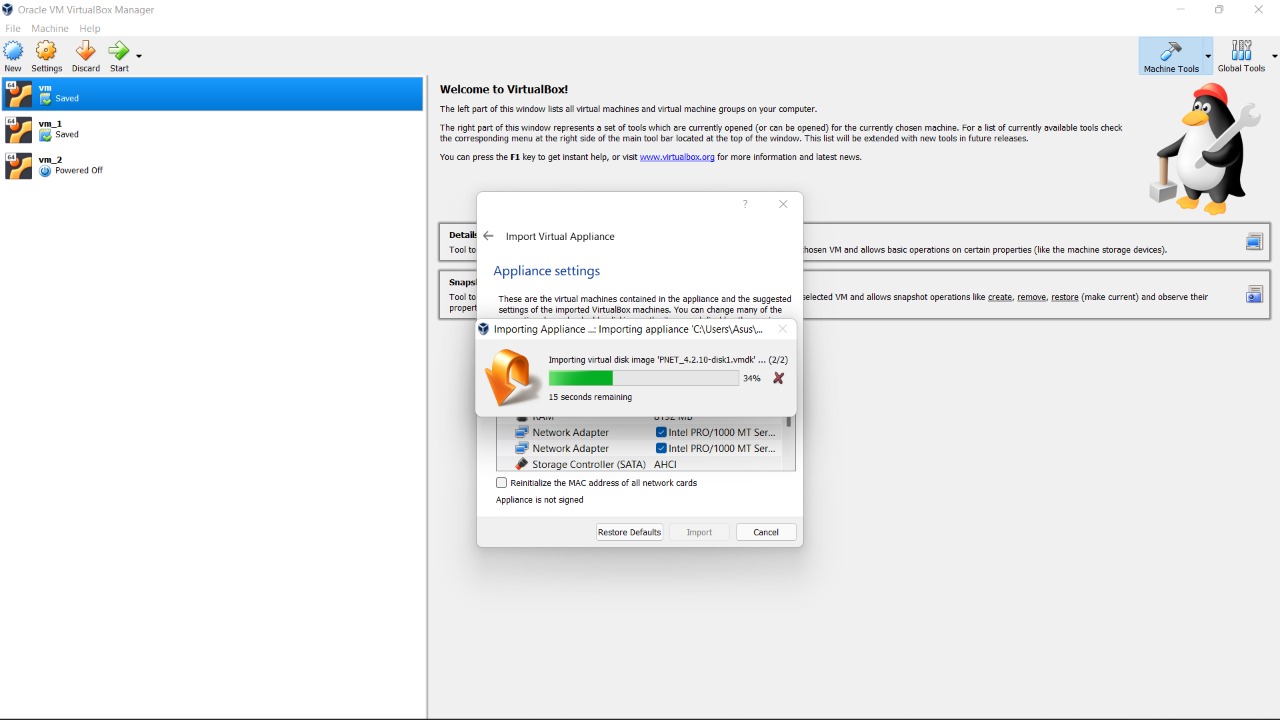1280x720 pixels.
Task: Click the Saved state icon of vm_1
Action: tap(45, 135)
